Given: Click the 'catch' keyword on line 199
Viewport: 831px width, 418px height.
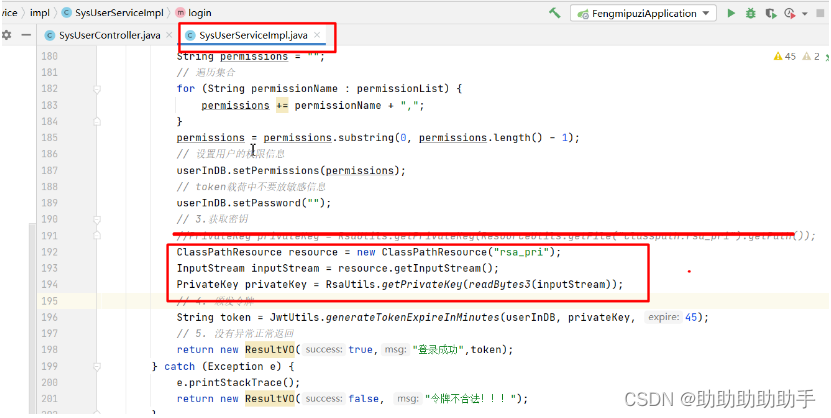Looking at the screenshot, I should pos(180,367).
